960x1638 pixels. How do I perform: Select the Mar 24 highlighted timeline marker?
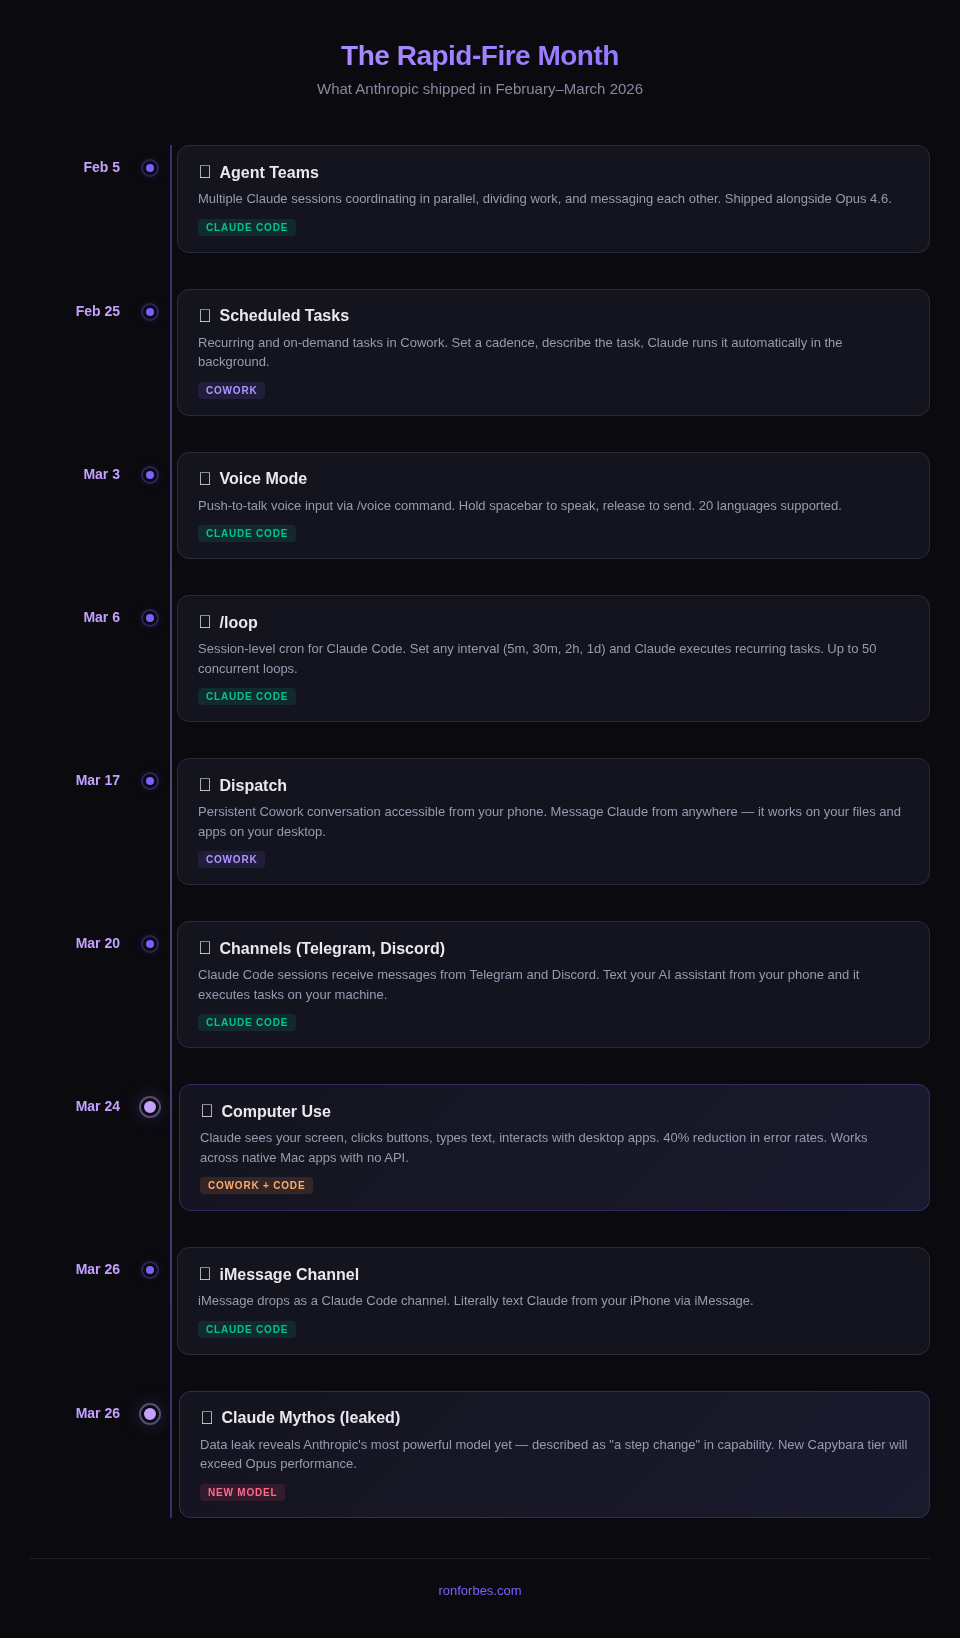pos(150,1107)
